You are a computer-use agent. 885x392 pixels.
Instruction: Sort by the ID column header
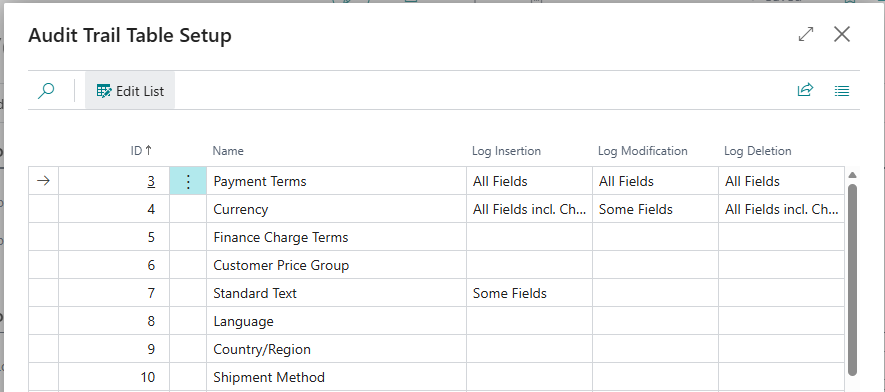141,151
